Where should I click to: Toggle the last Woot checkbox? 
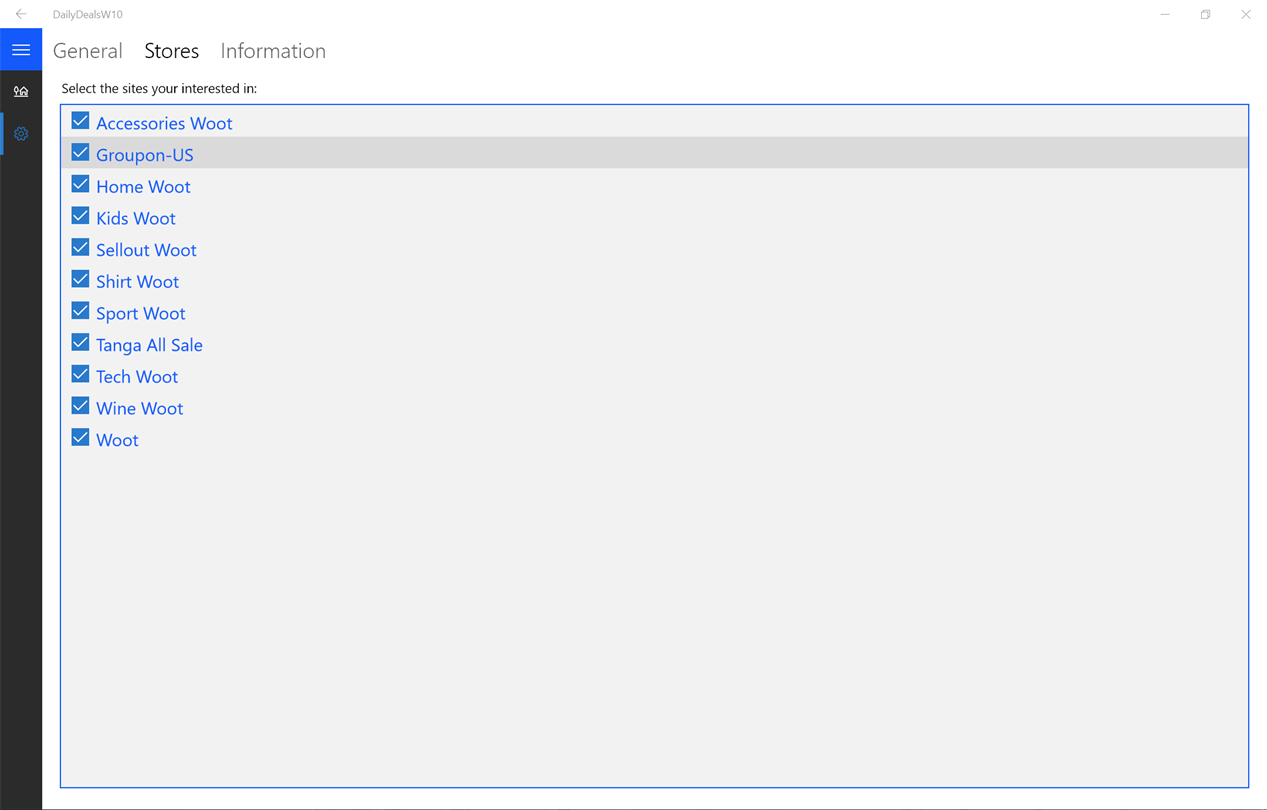coord(80,438)
